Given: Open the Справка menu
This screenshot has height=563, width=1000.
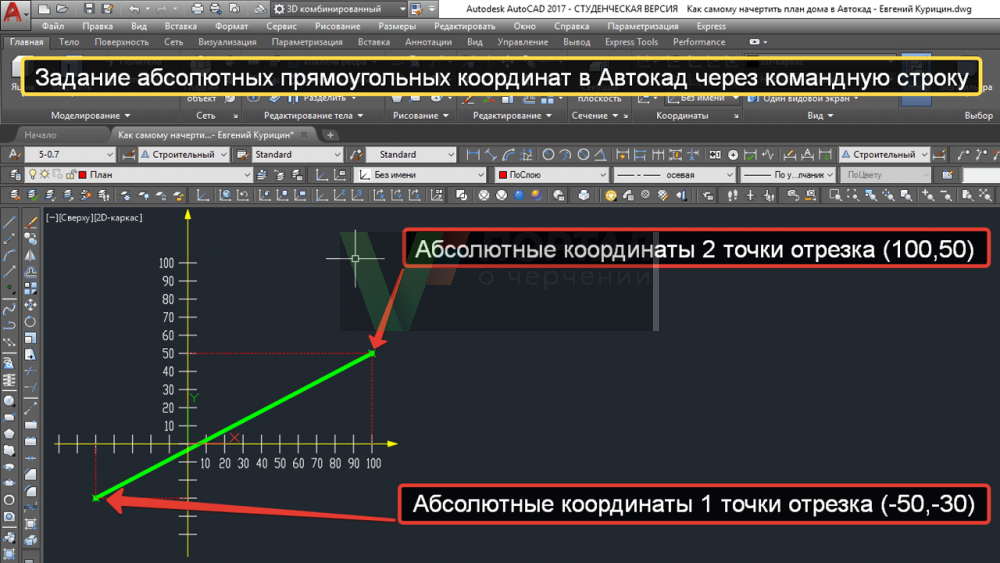Looking at the screenshot, I should [571, 26].
